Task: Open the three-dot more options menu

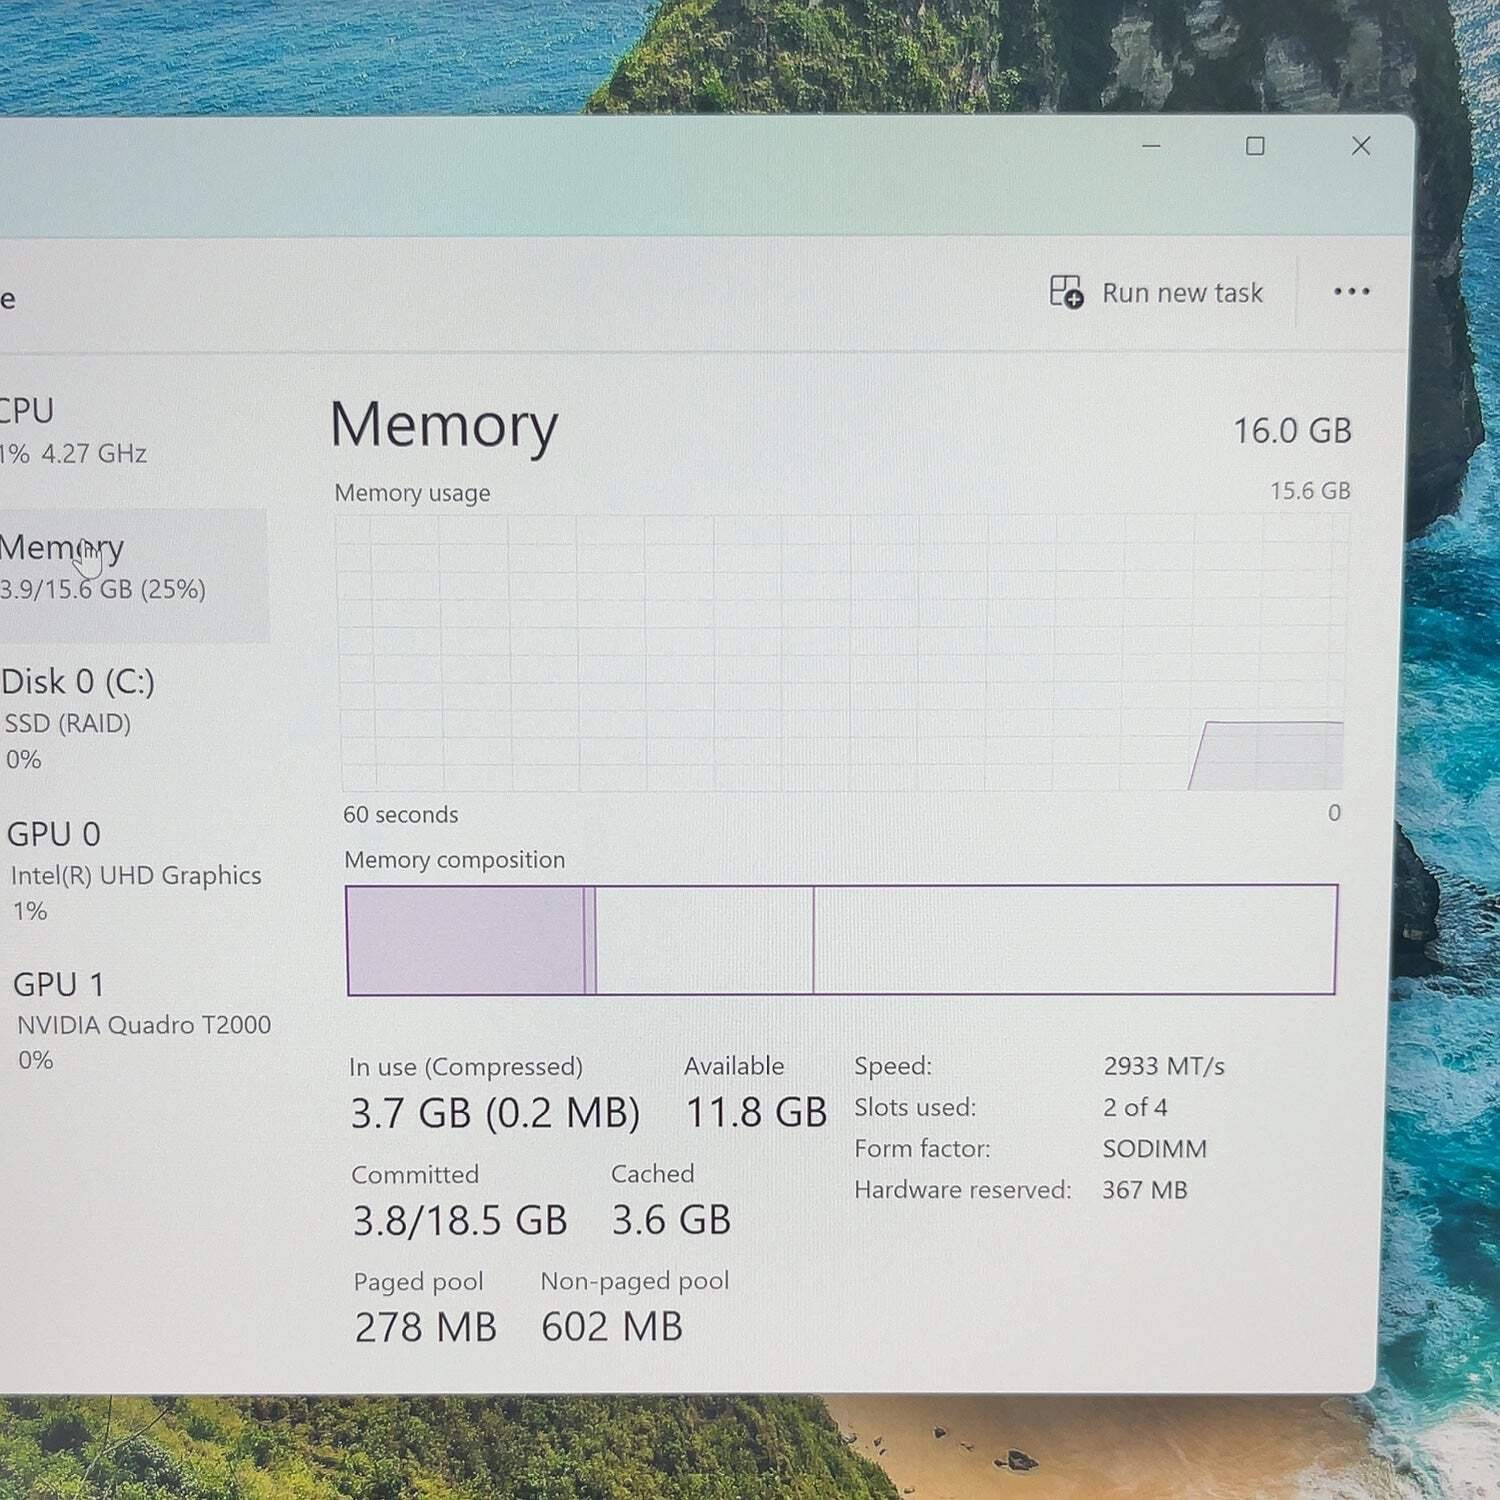Action: 1352,292
